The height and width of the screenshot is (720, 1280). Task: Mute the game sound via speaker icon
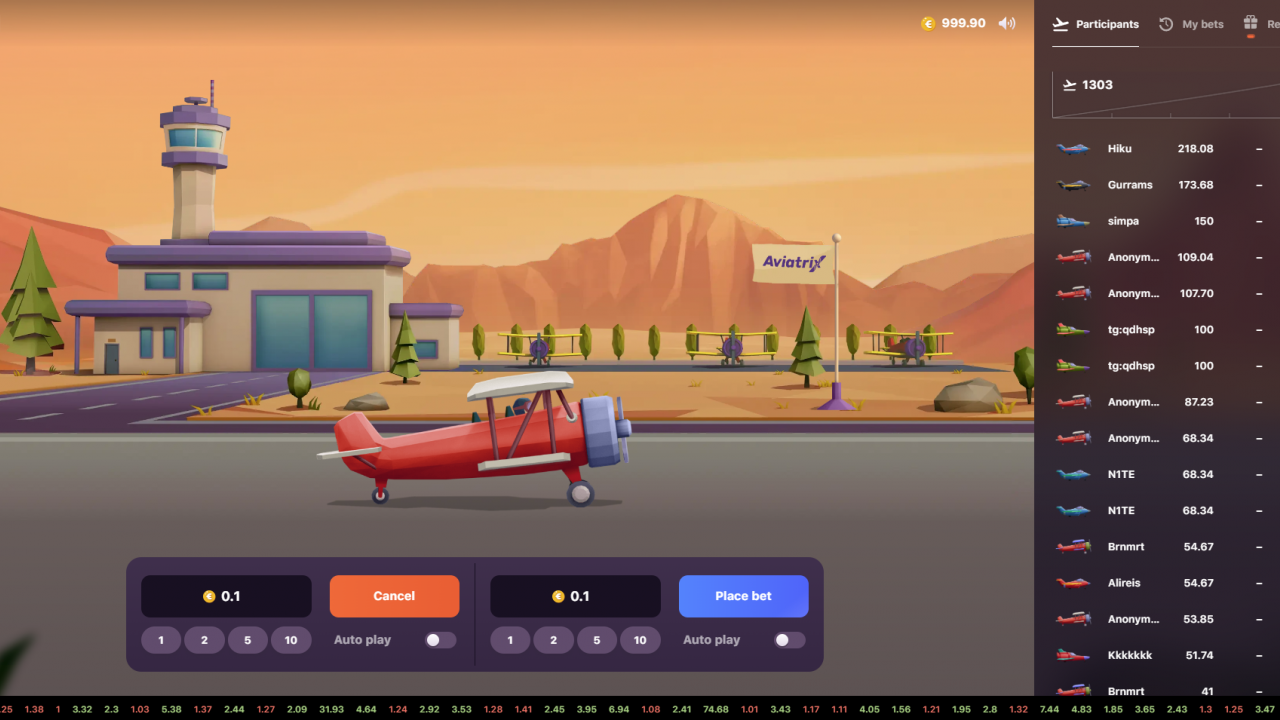pos(1007,23)
